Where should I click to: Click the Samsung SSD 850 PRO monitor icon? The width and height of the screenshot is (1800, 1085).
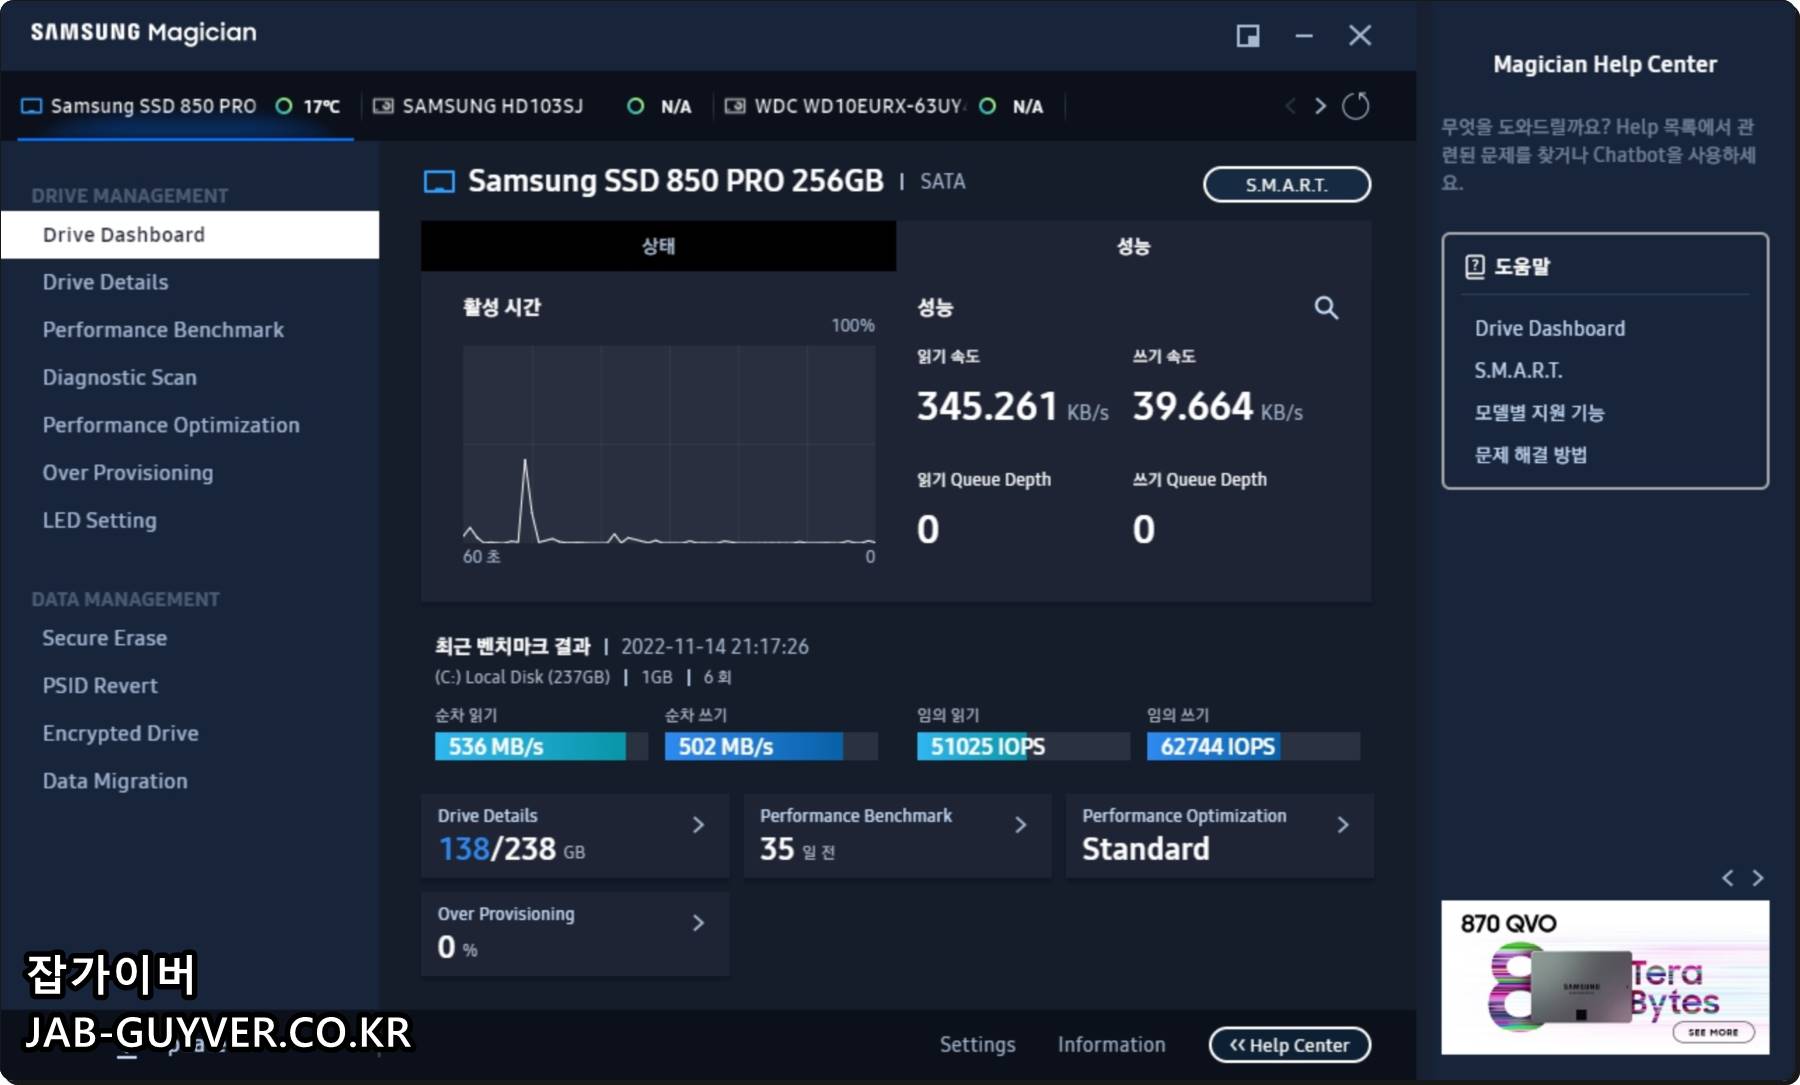click(x=32, y=106)
